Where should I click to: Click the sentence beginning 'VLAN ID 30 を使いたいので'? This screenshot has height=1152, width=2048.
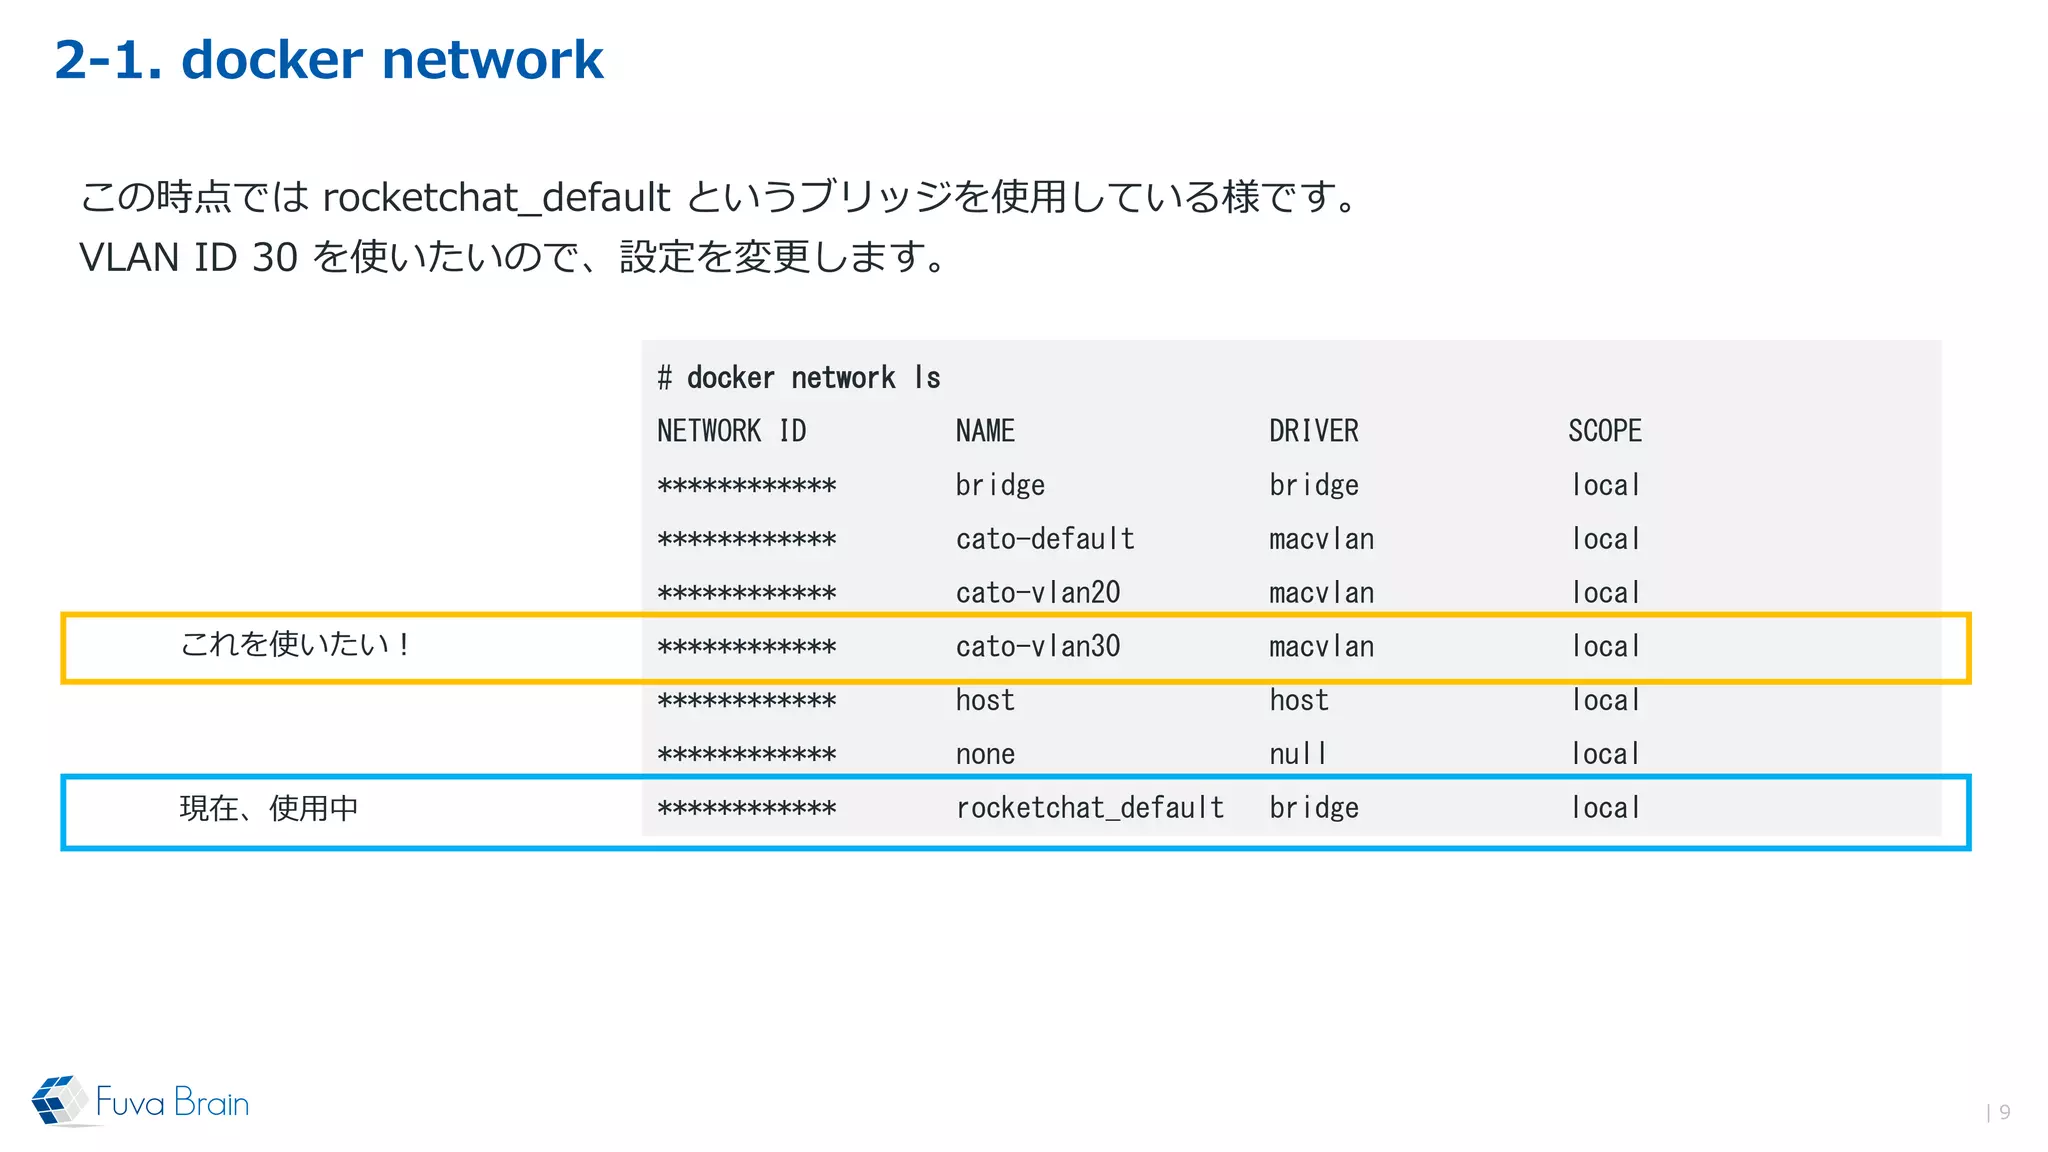tap(513, 257)
